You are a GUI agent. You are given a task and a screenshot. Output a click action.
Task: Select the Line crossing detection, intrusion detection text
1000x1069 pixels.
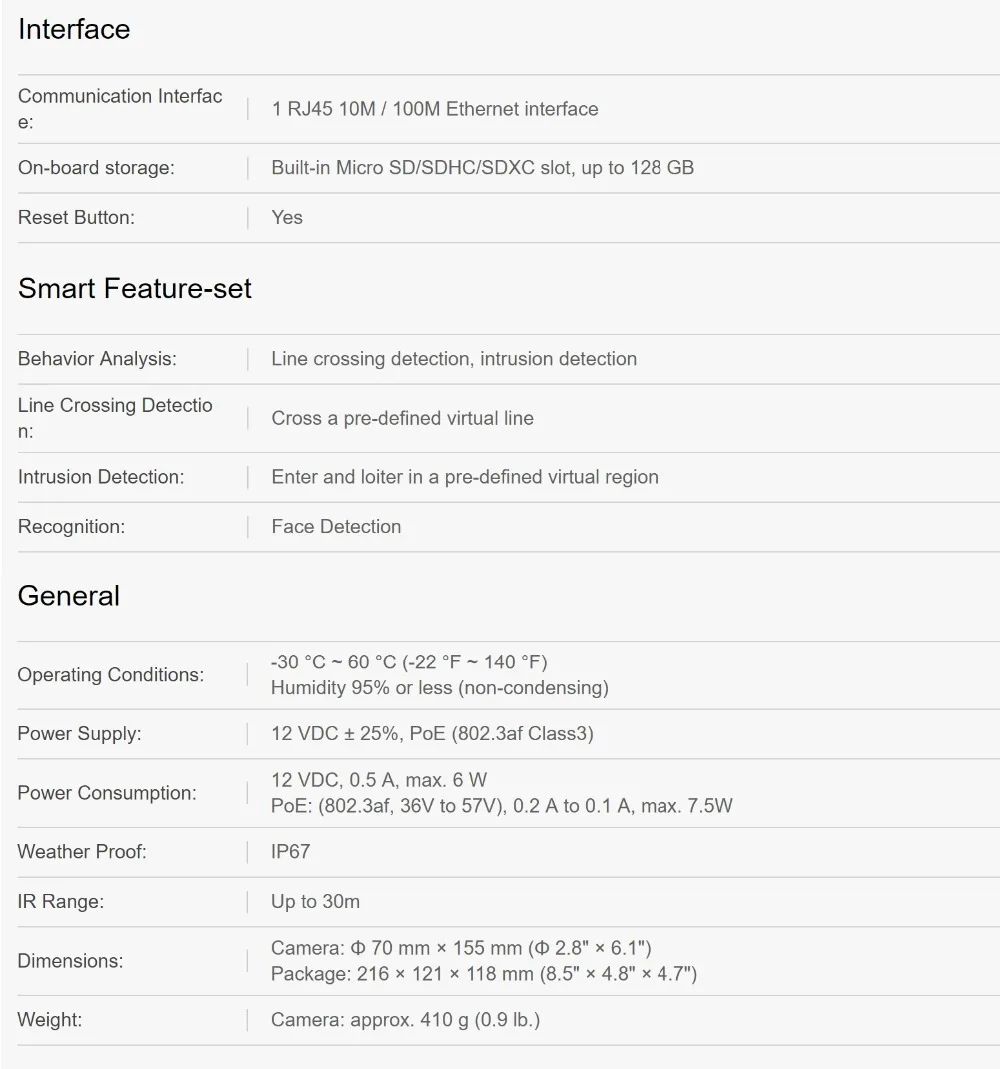point(454,359)
